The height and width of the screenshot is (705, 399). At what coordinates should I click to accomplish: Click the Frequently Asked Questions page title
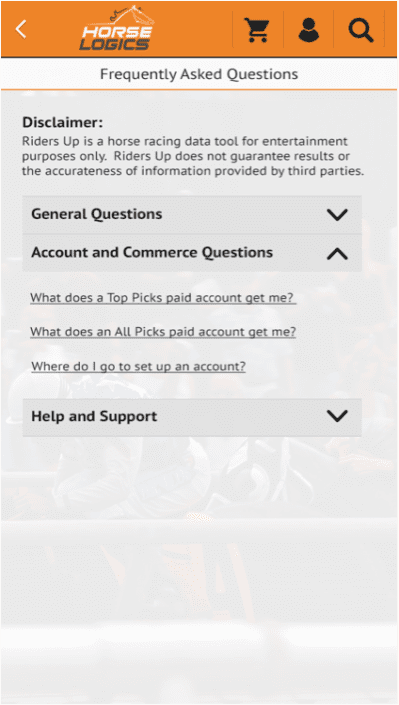click(x=199, y=74)
